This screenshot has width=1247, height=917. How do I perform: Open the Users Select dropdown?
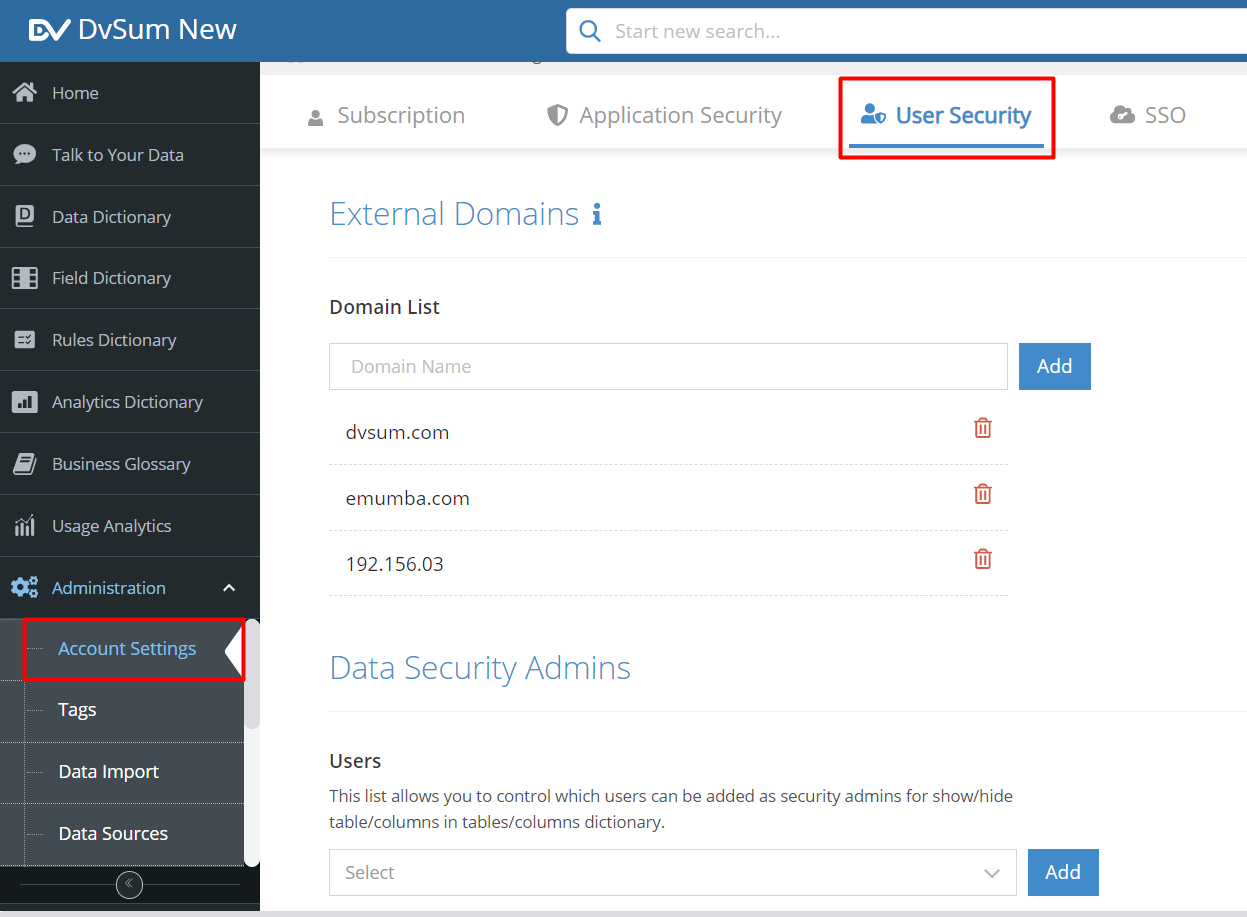point(673,873)
